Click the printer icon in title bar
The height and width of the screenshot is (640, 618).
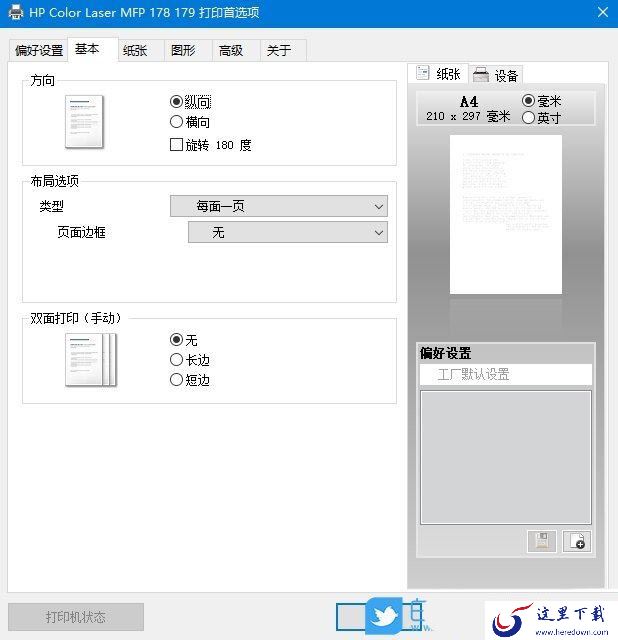click(16, 12)
